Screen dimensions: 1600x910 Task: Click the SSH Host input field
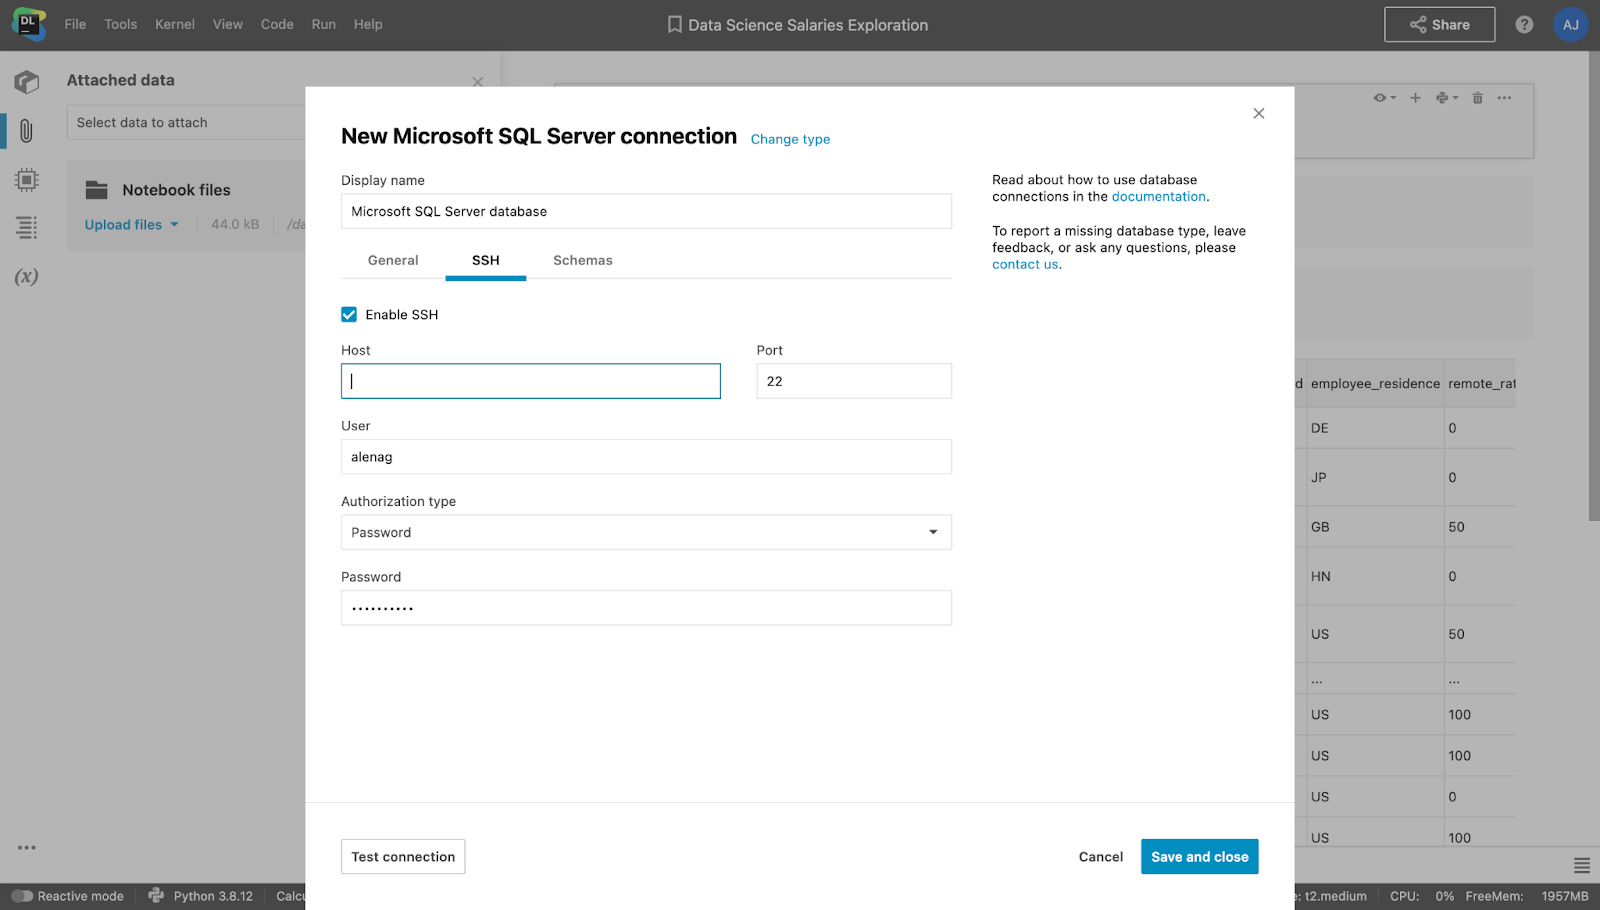[x=531, y=381]
